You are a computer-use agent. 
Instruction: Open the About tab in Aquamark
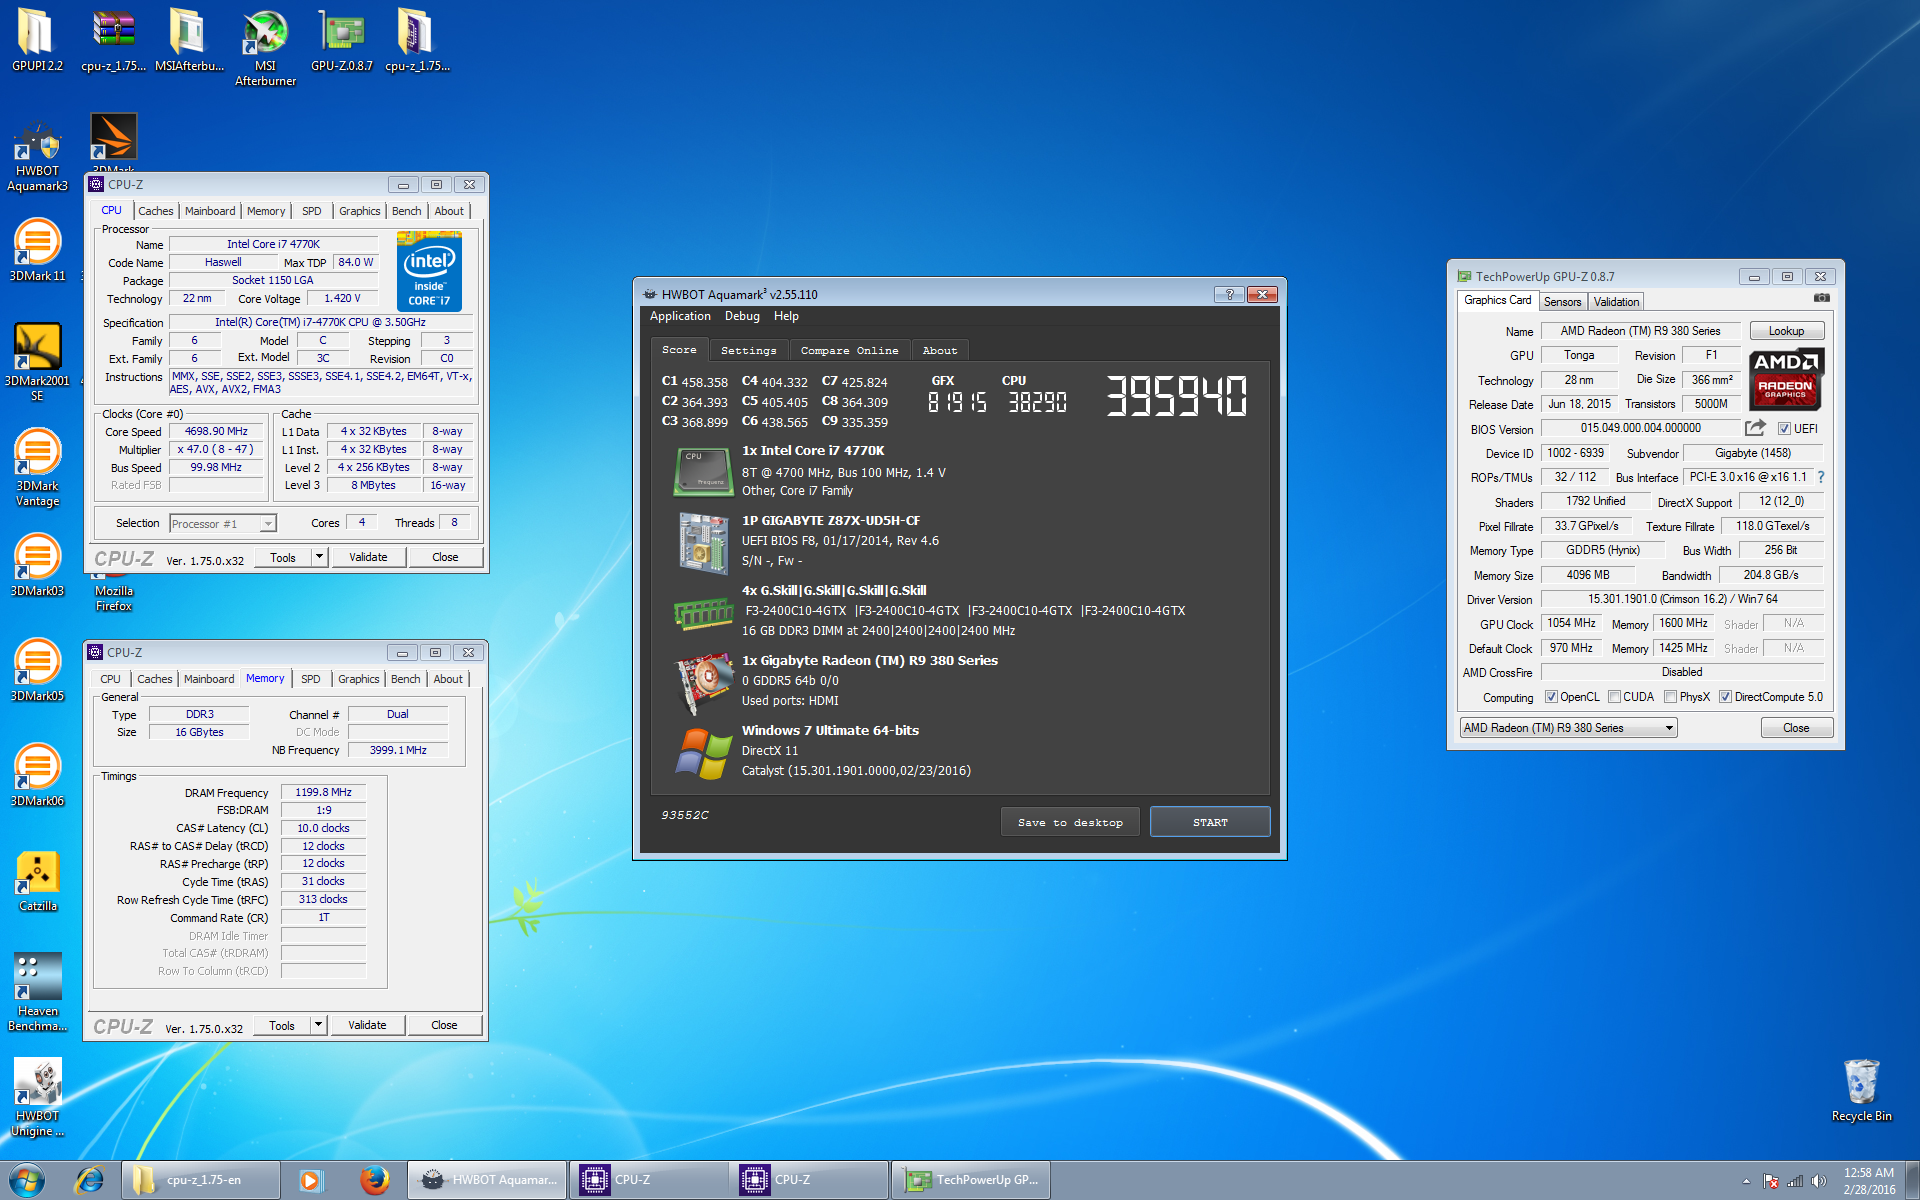tap(939, 350)
